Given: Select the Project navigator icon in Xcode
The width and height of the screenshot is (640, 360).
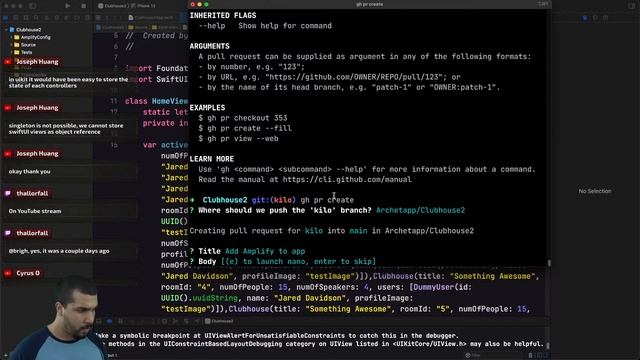Looking at the screenshot, I should coord(6,18).
